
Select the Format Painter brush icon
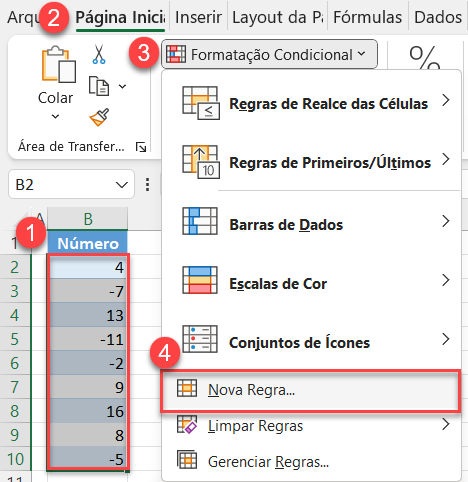(99, 117)
